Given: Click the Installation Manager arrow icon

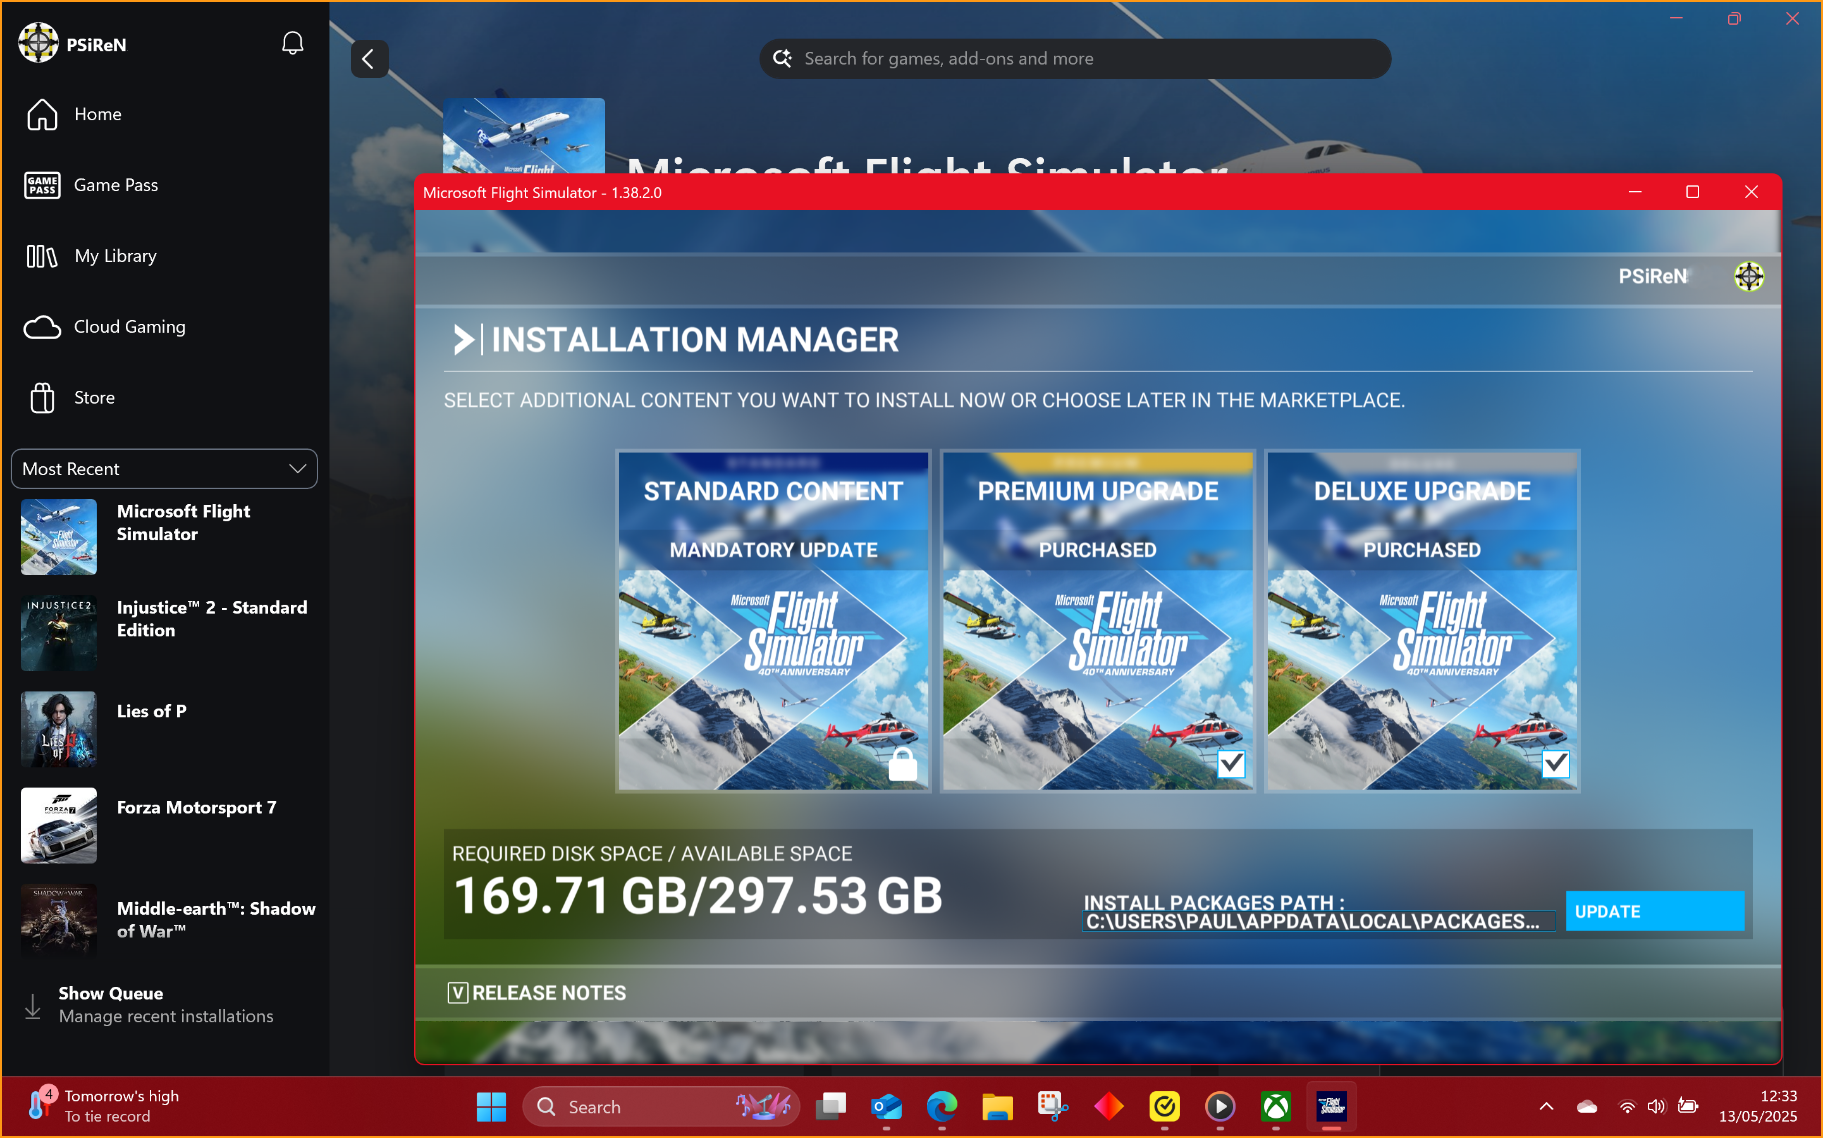Looking at the screenshot, I should click(464, 340).
